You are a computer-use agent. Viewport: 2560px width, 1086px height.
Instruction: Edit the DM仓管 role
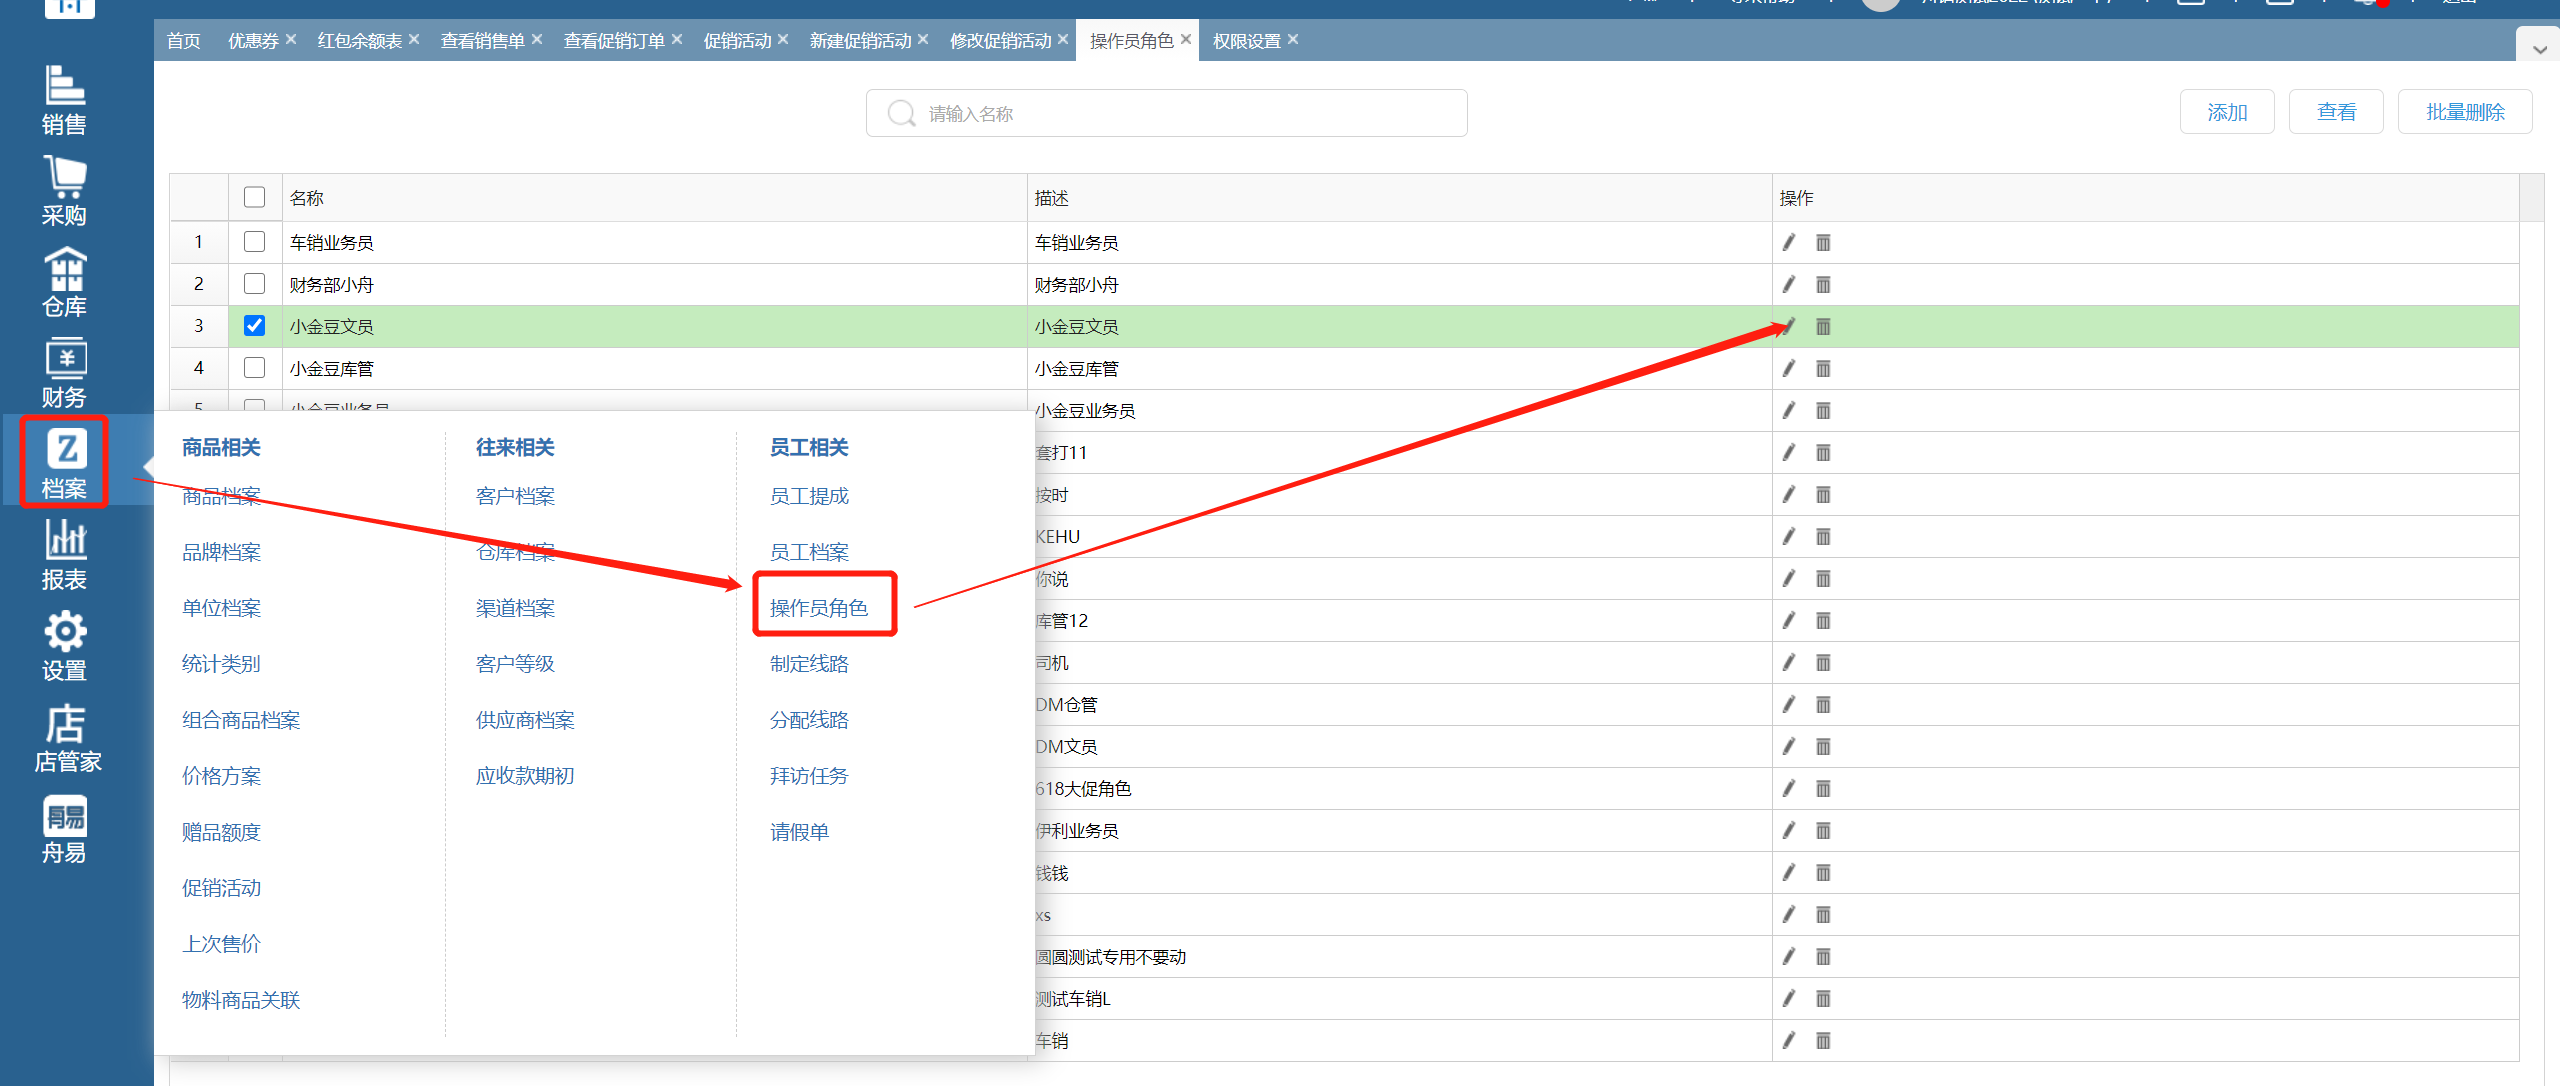1789,705
